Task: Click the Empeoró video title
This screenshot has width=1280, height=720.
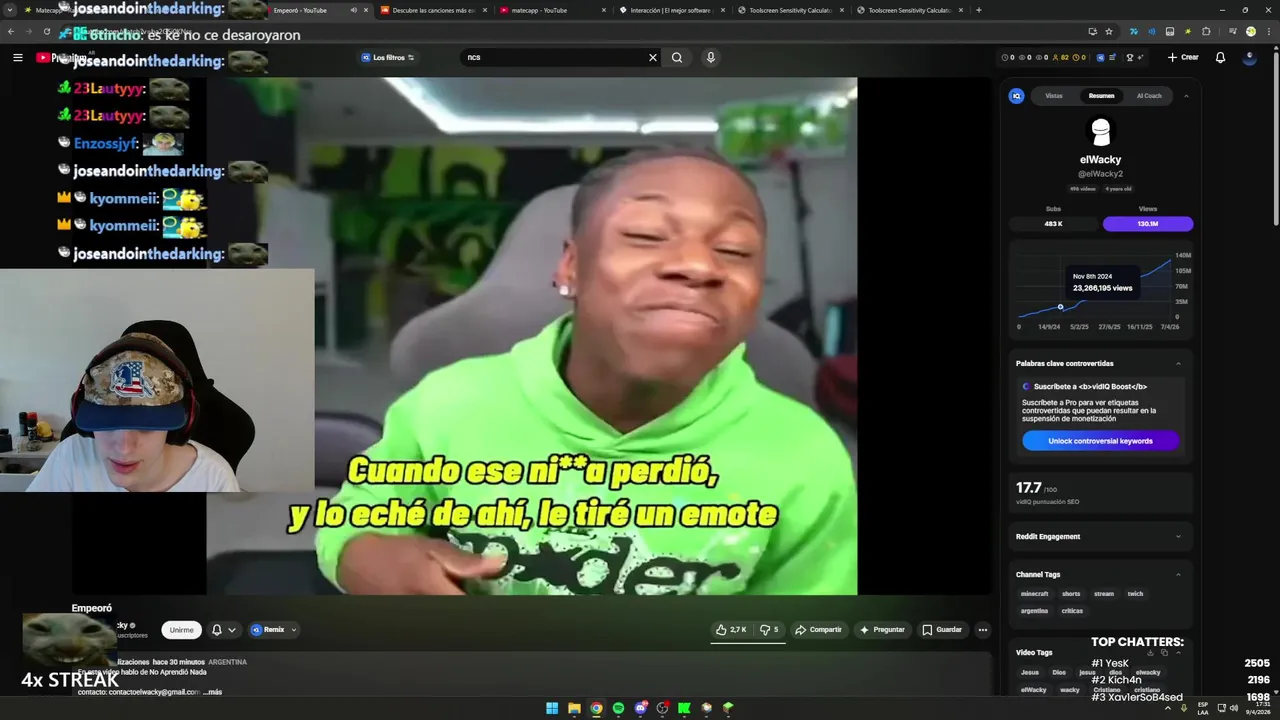Action: click(x=91, y=608)
